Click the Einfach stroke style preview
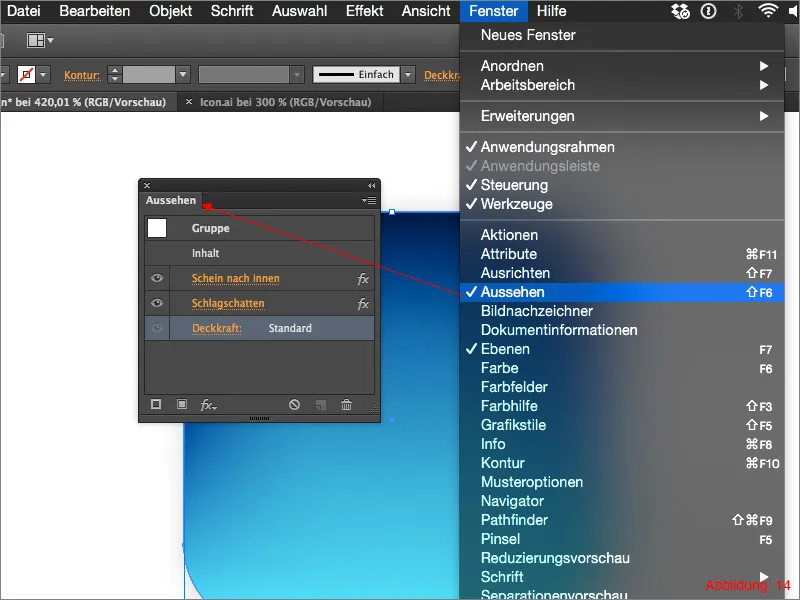Screen dimensions: 800x600 point(357,74)
